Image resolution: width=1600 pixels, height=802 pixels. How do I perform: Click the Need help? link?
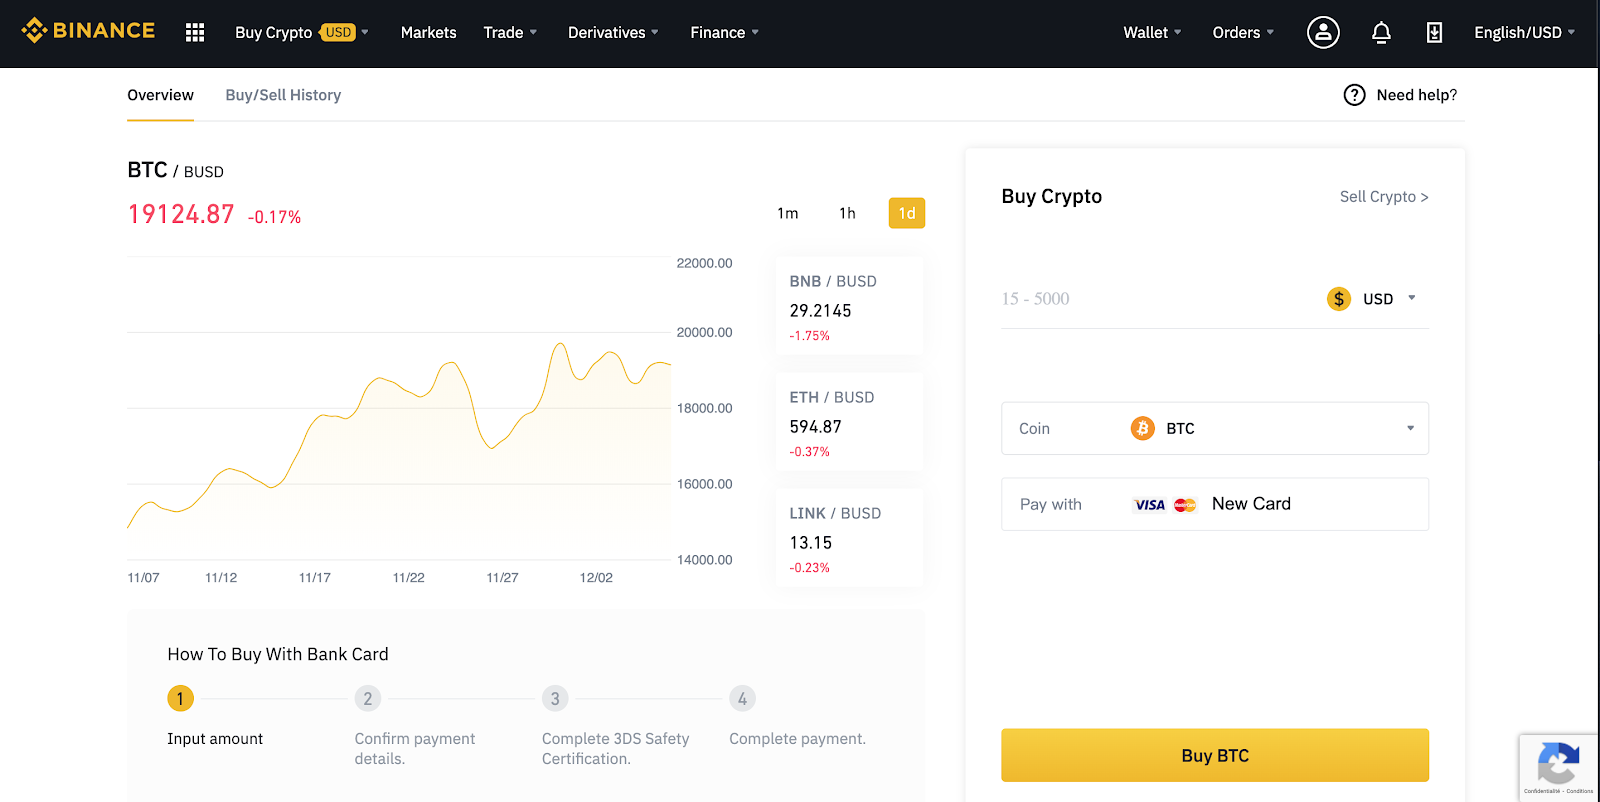(x=1416, y=95)
